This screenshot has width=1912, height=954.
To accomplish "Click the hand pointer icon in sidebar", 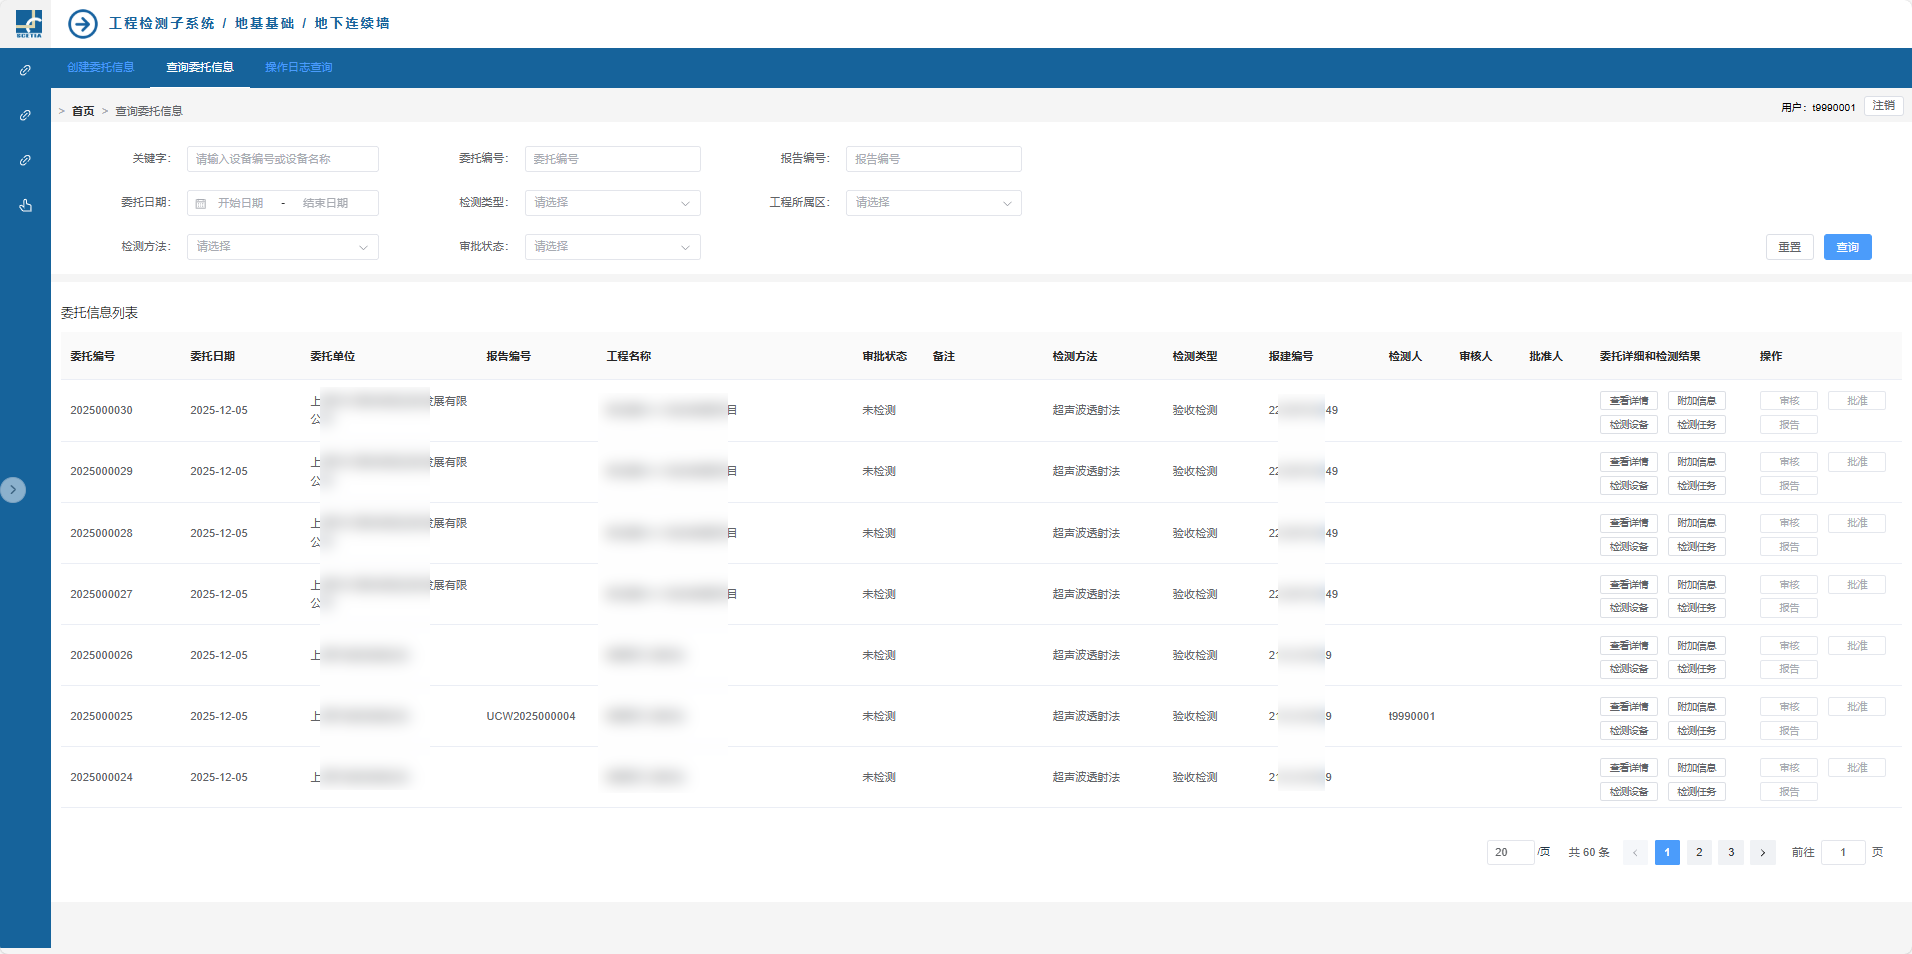I will point(25,205).
